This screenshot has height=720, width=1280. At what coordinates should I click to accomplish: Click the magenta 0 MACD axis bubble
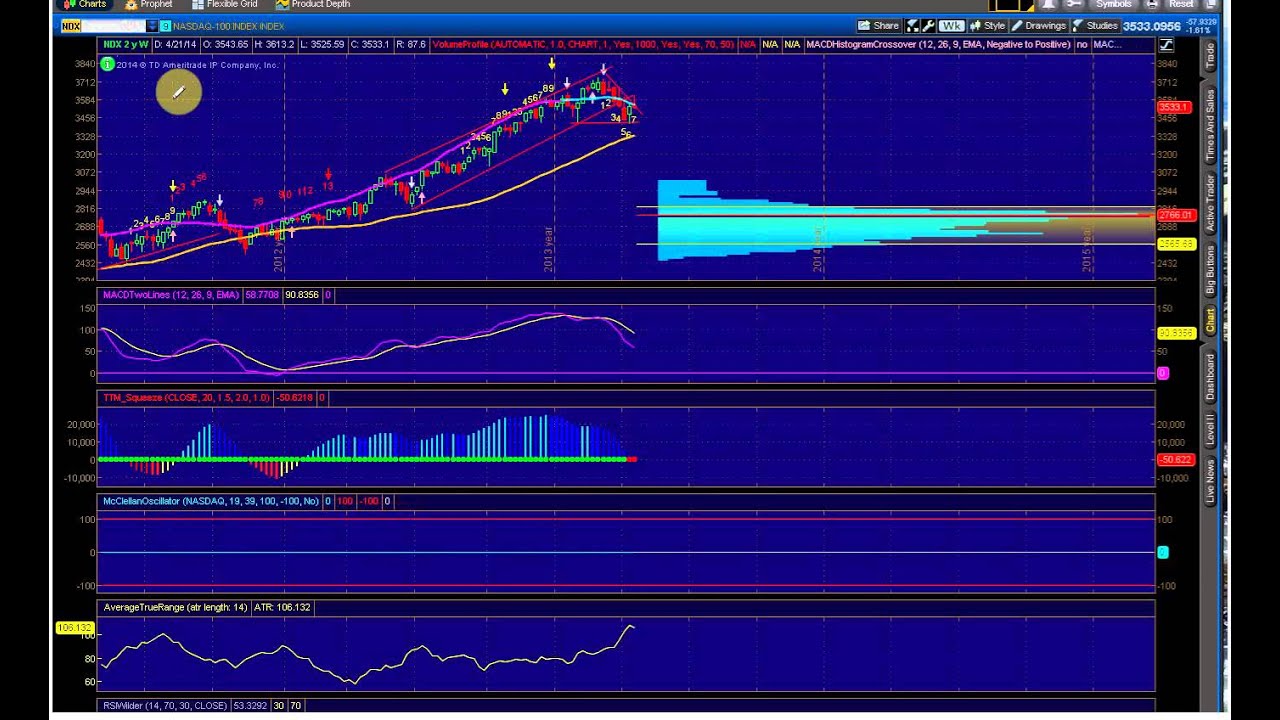[1162, 374]
